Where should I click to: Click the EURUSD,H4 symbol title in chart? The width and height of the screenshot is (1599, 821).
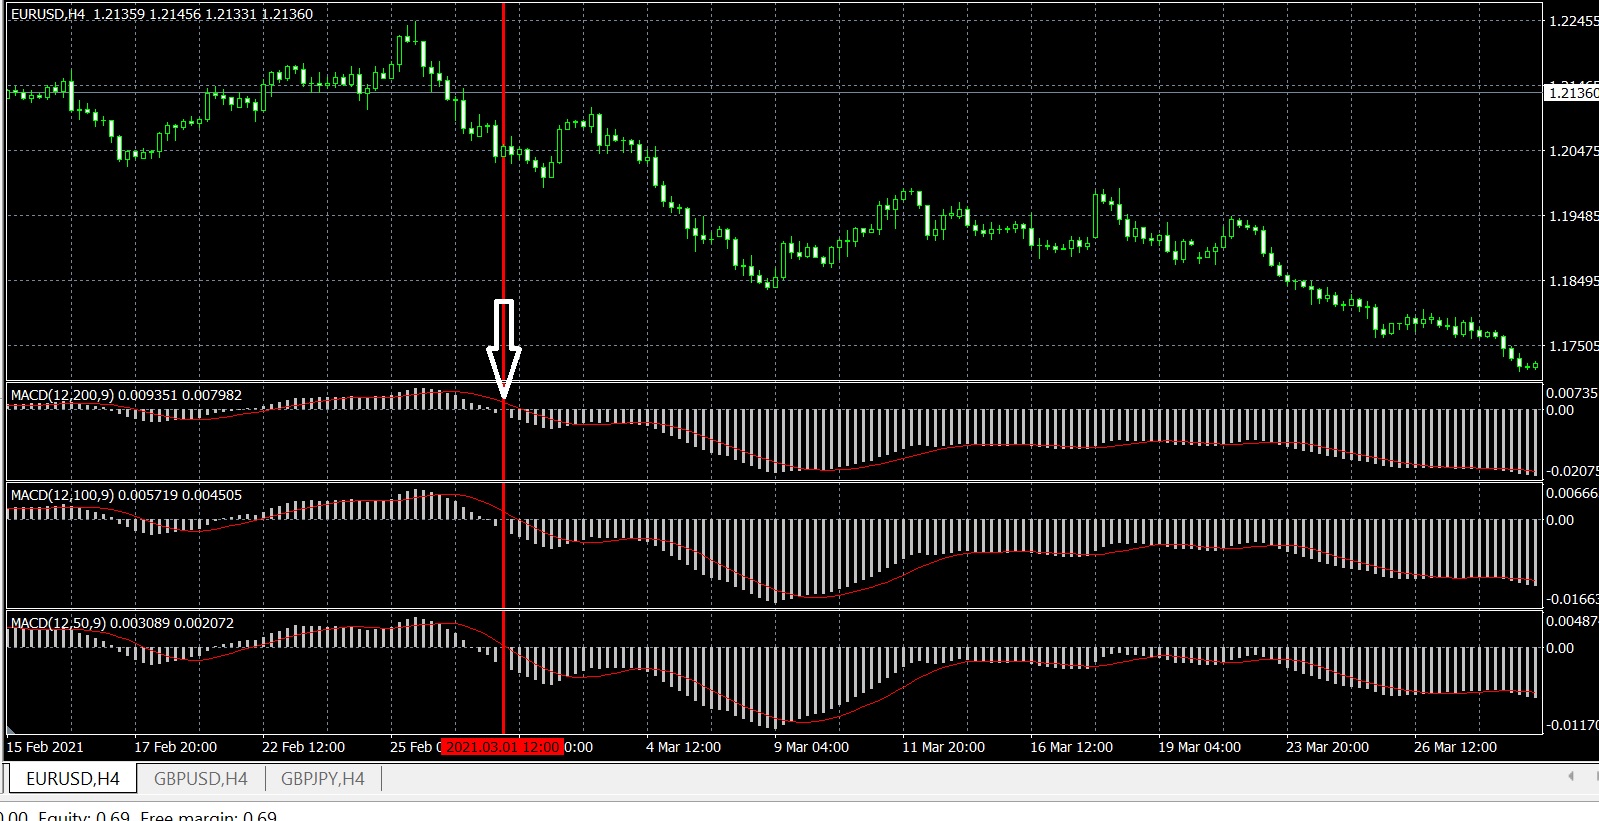coord(49,14)
